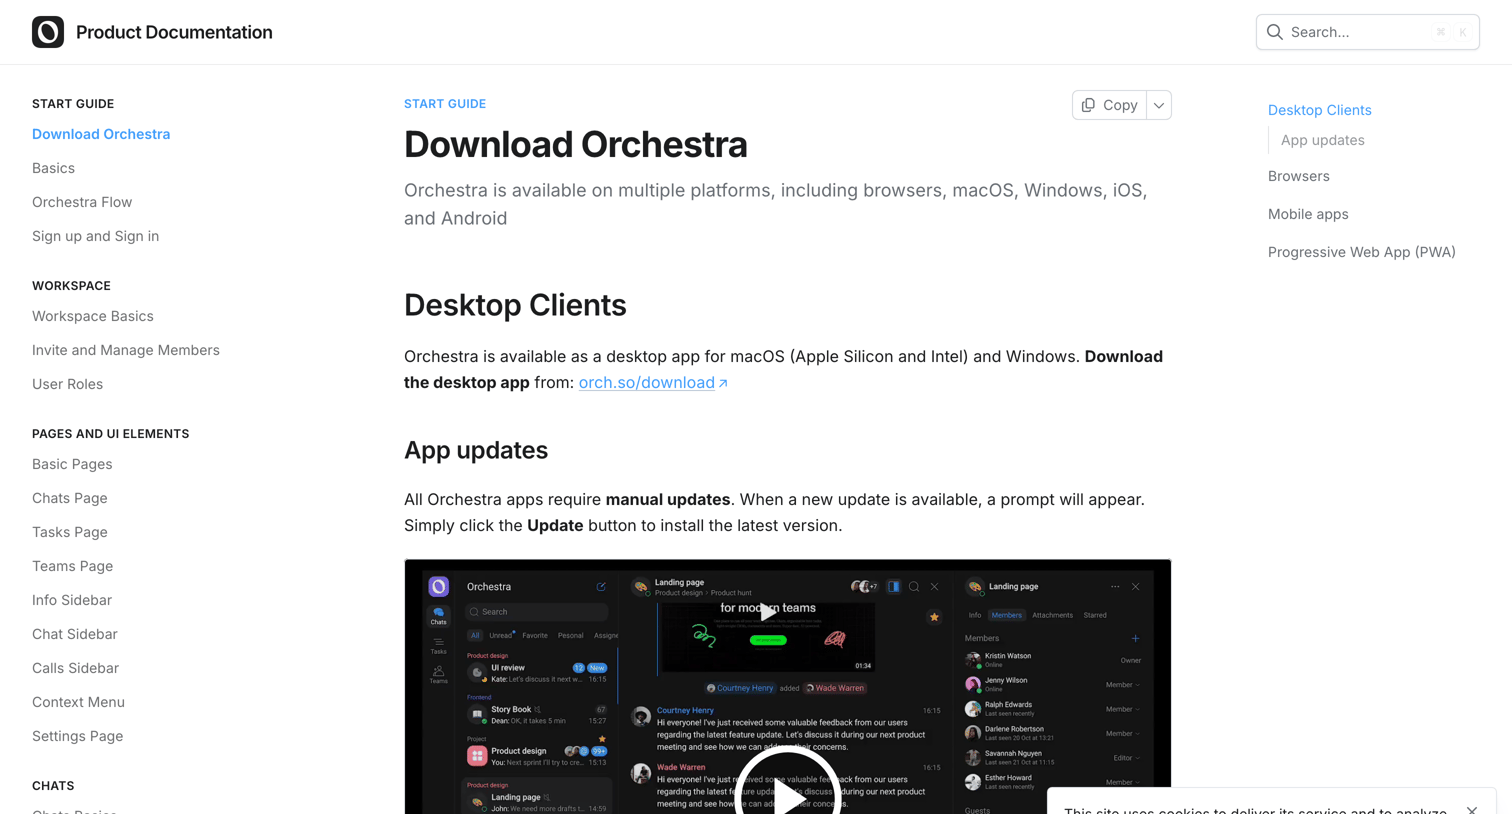Click the START GUIDE breadcrumb label

point(445,104)
